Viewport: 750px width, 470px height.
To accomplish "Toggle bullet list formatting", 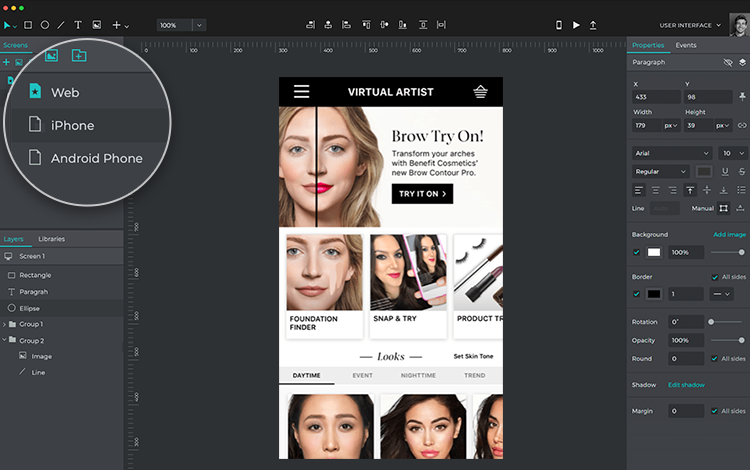I will point(741,190).
